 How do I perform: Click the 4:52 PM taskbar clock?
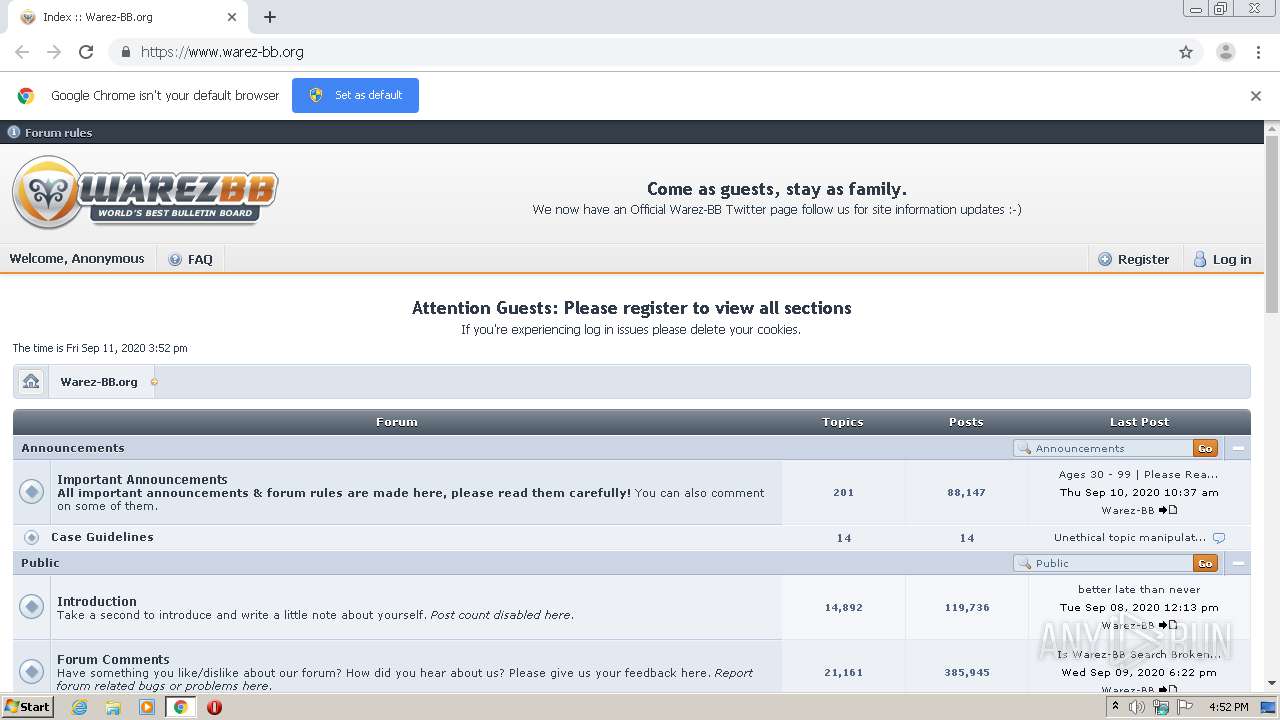[x=1229, y=707]
